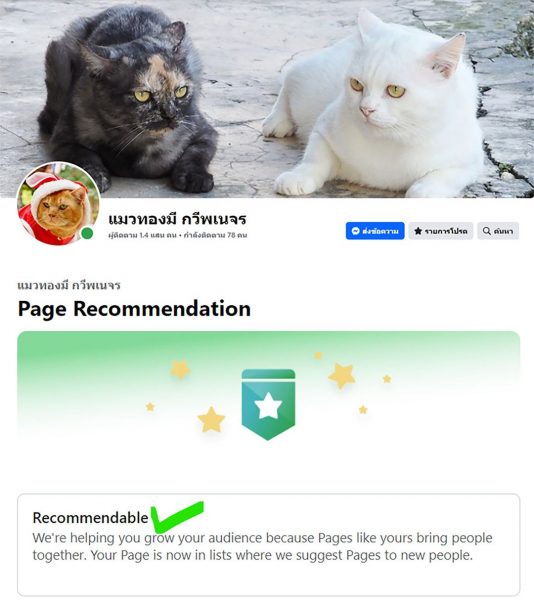View the following 78 count

pos(215,235)
